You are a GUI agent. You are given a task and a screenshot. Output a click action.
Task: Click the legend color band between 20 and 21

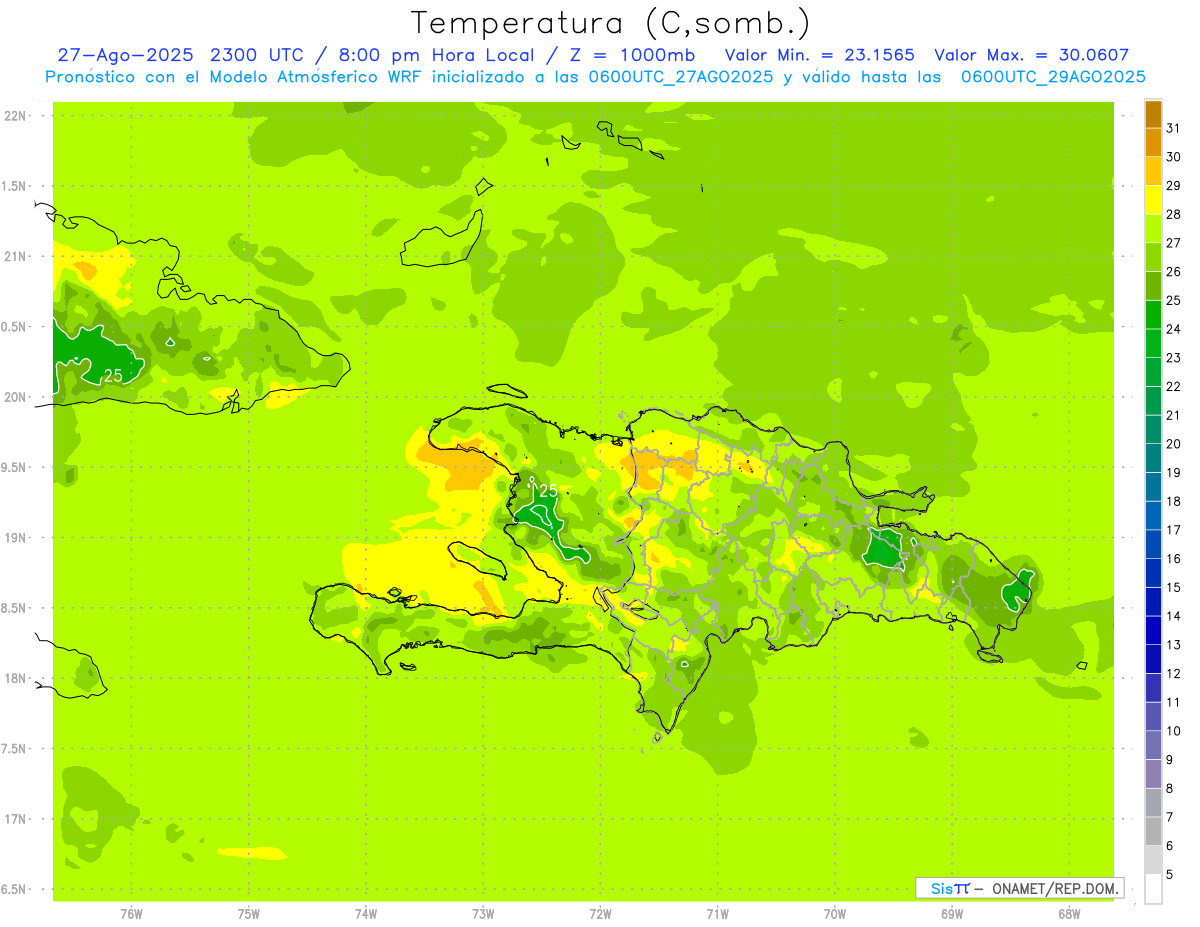click(1153, 429)
